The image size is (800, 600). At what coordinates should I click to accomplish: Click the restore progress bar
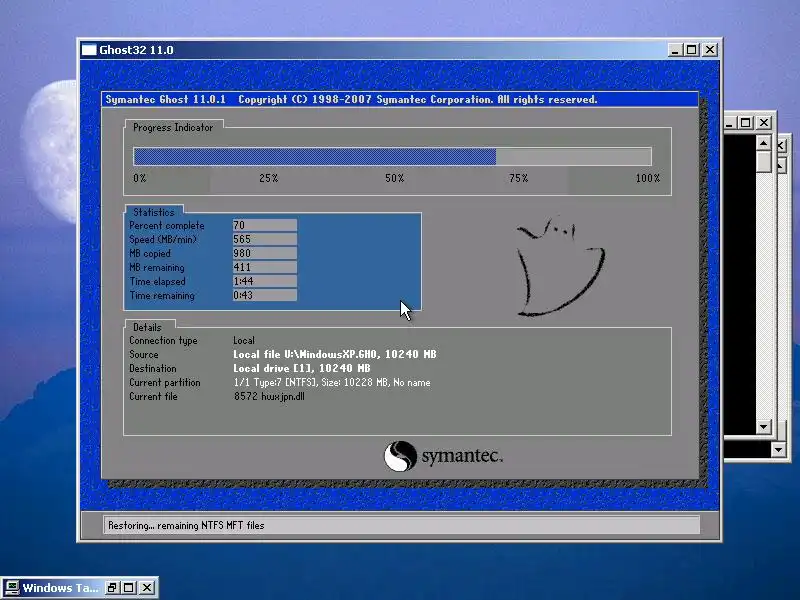point(392,156)
